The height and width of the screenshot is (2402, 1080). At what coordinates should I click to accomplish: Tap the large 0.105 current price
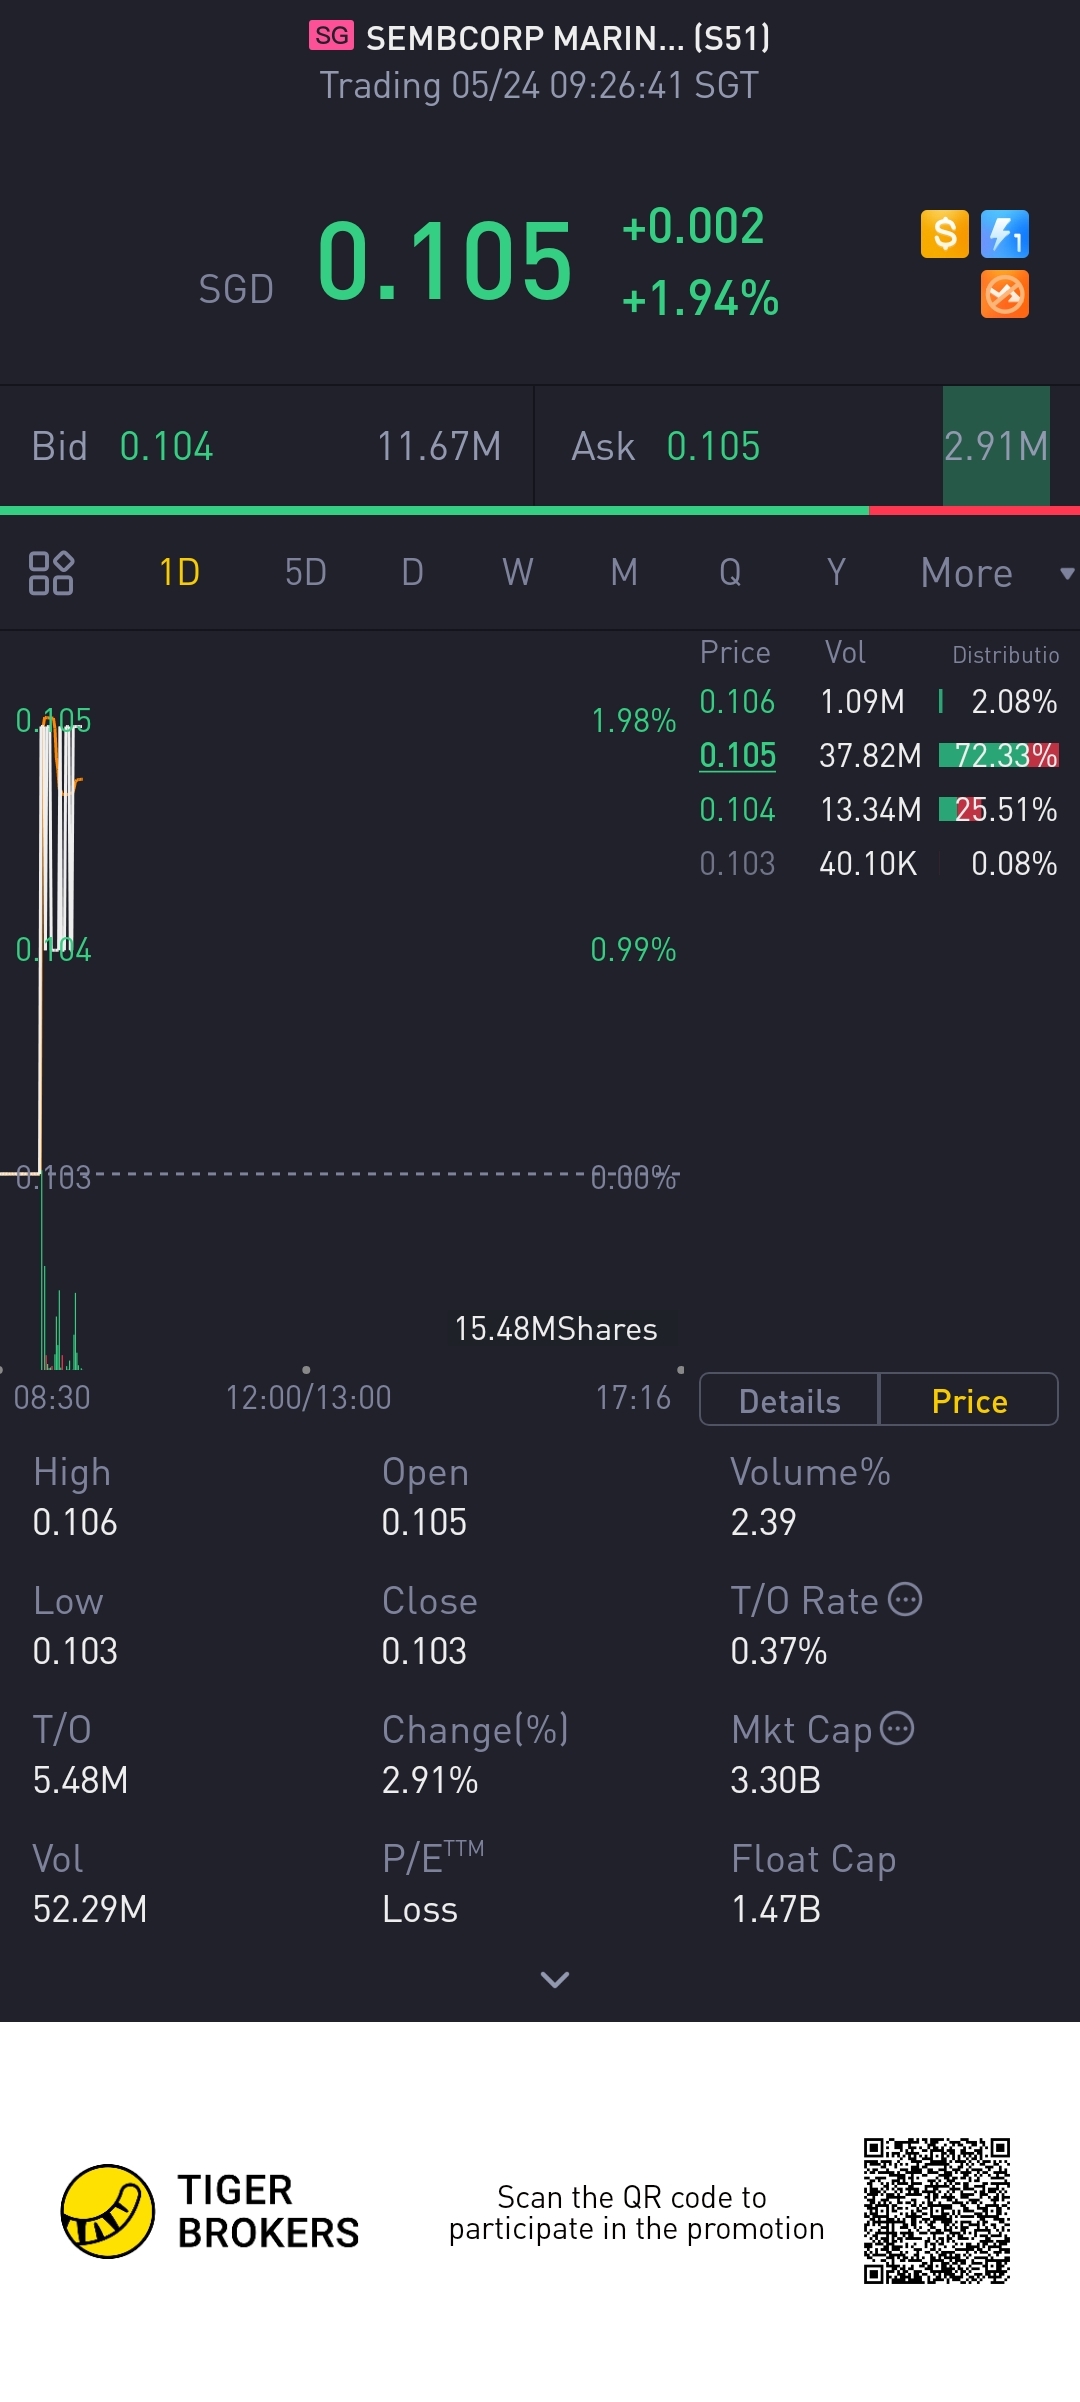444,262
